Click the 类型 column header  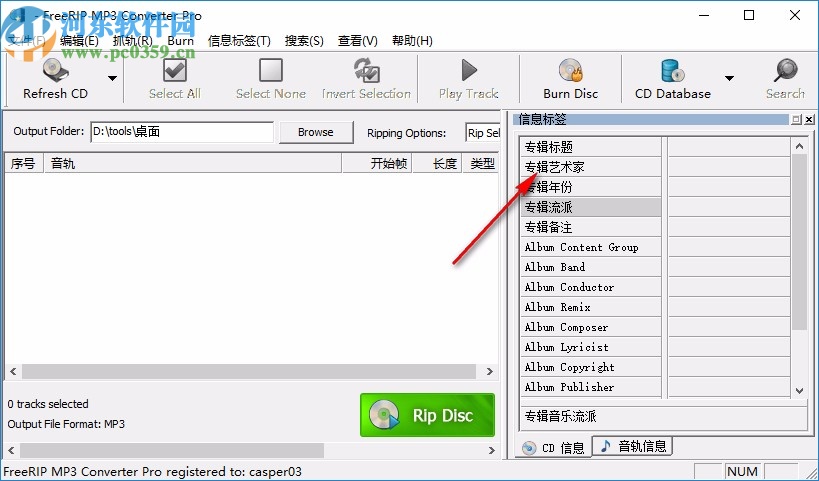pos(481,163)
